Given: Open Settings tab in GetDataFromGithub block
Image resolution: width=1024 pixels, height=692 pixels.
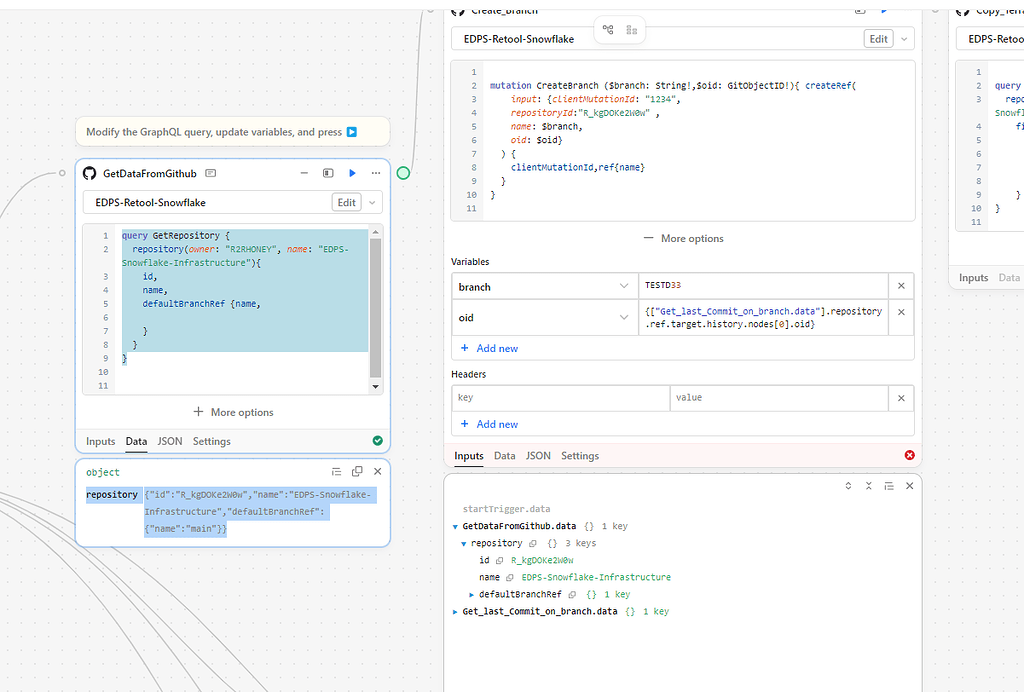Looking at the screenshot, I should click(x=212, y=441).
